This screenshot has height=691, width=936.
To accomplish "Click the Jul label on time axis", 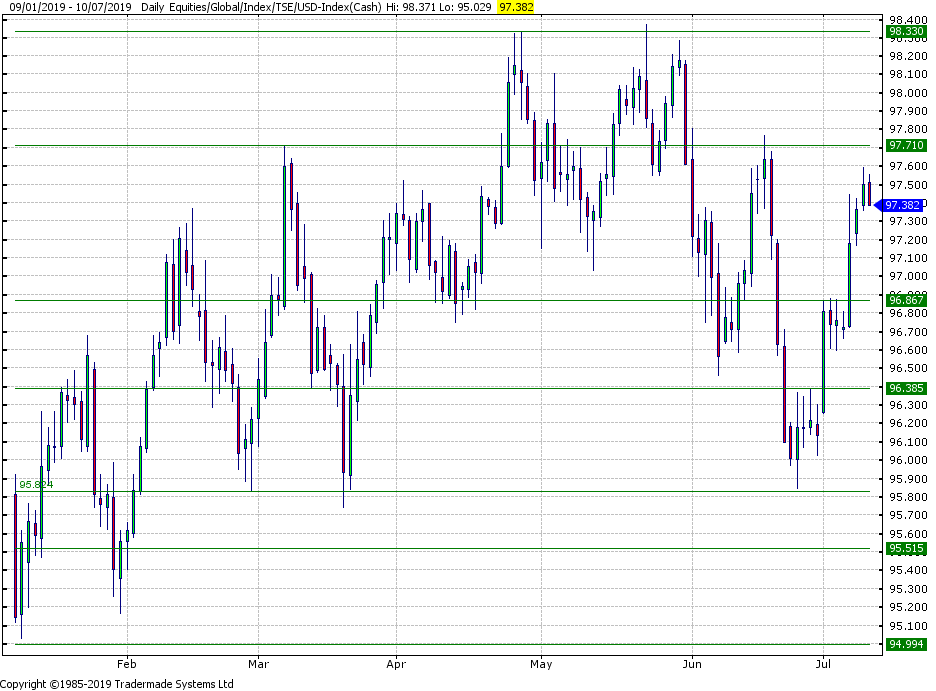I will click(x=824, y=663).
